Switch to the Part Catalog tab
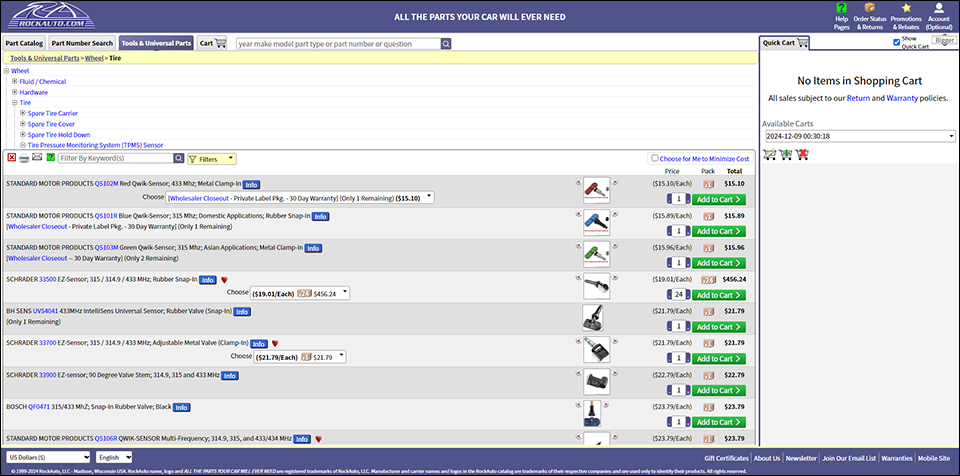The width and height of the screenshot is (960, 476). pyautogui.click(x=24, y=43)
